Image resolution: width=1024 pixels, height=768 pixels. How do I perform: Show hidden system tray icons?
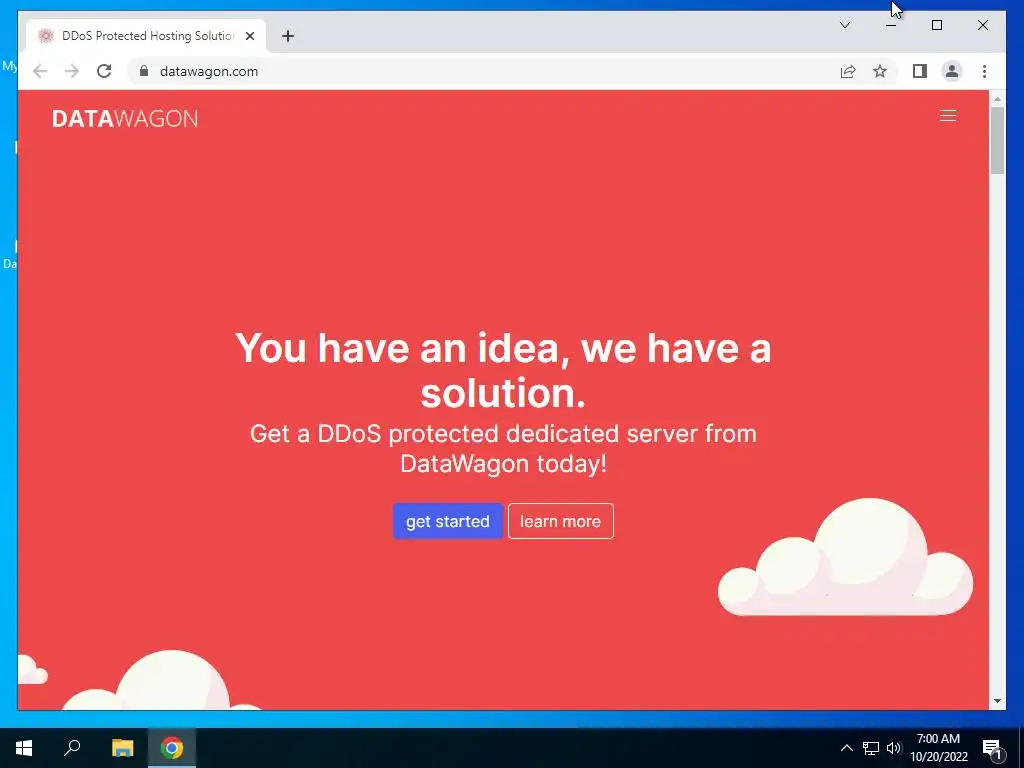pyautogui.click(x=846, y=748)
